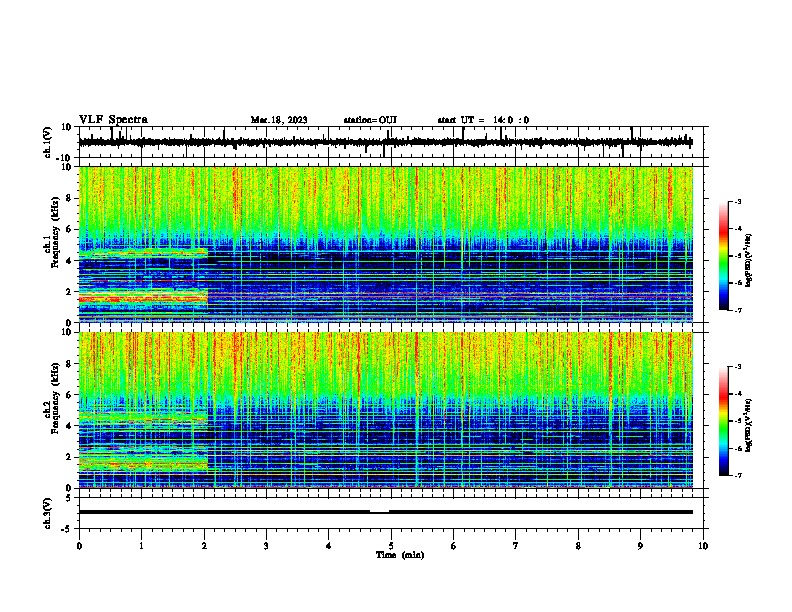The image size is (792, 612).
Task: Click the "VLF Spectra" plot title
Action: 113,120
